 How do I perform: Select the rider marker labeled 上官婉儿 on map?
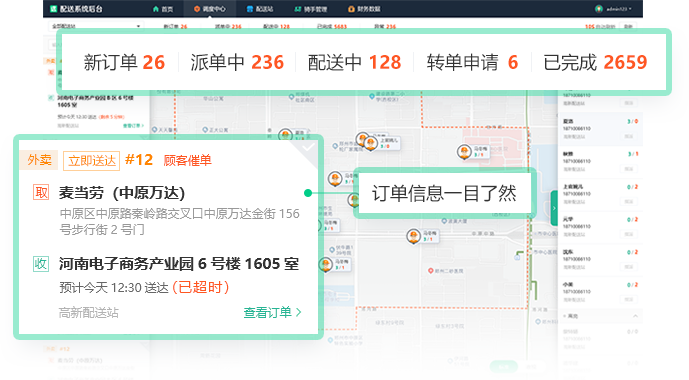(371, 143)
